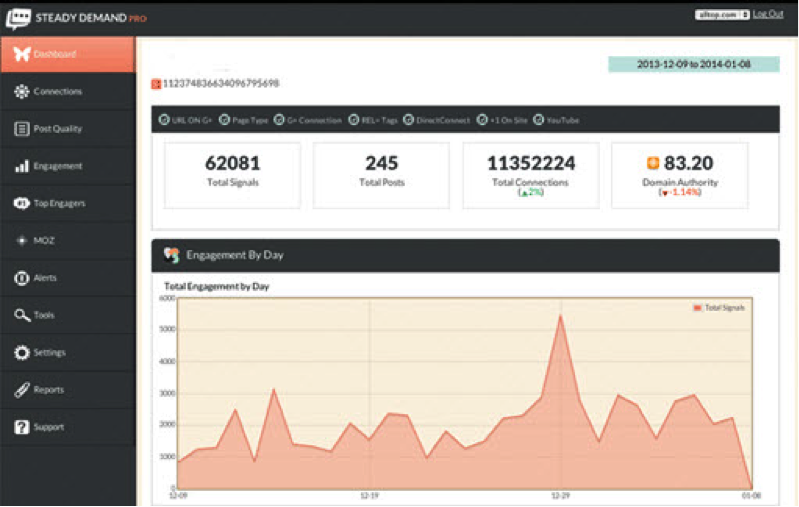Click the Steady Demand speech-bubble logo

tap(18, 19)
